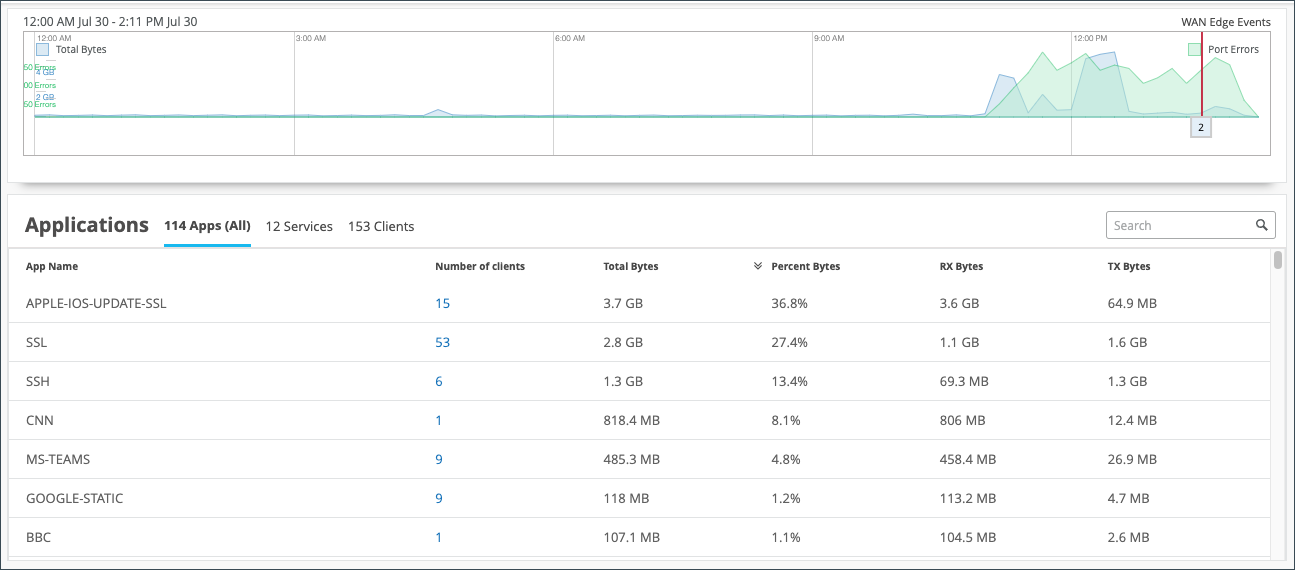Click the sort arrow beside Percent Bytes

758,267
